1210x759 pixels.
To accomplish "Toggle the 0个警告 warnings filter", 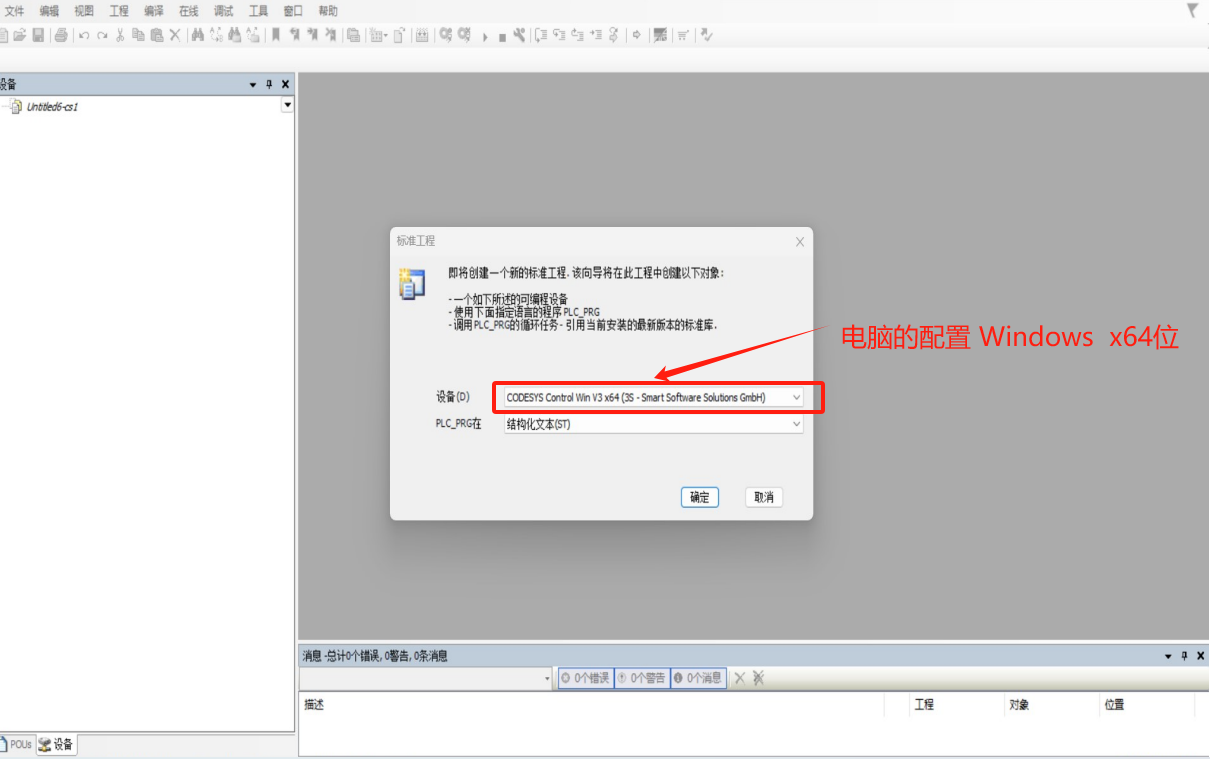I will [x=641, y=678].
